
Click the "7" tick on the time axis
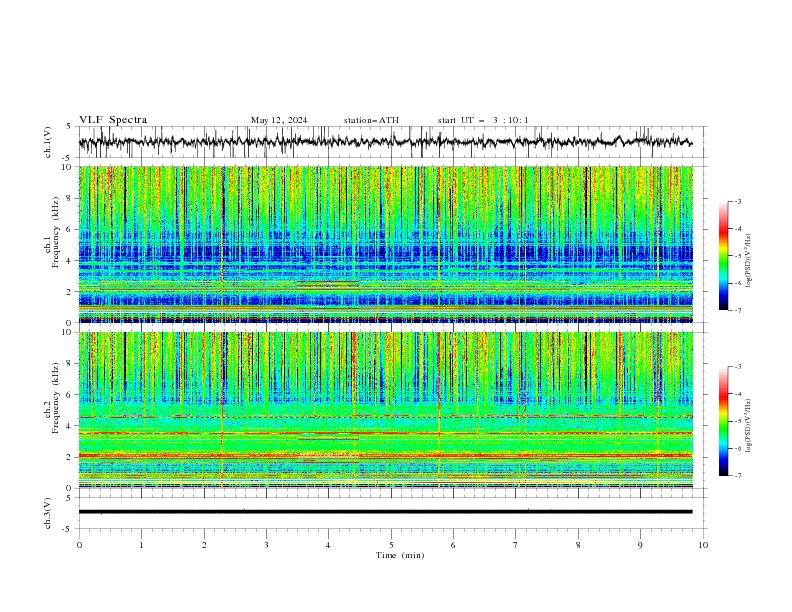(516, 545)
